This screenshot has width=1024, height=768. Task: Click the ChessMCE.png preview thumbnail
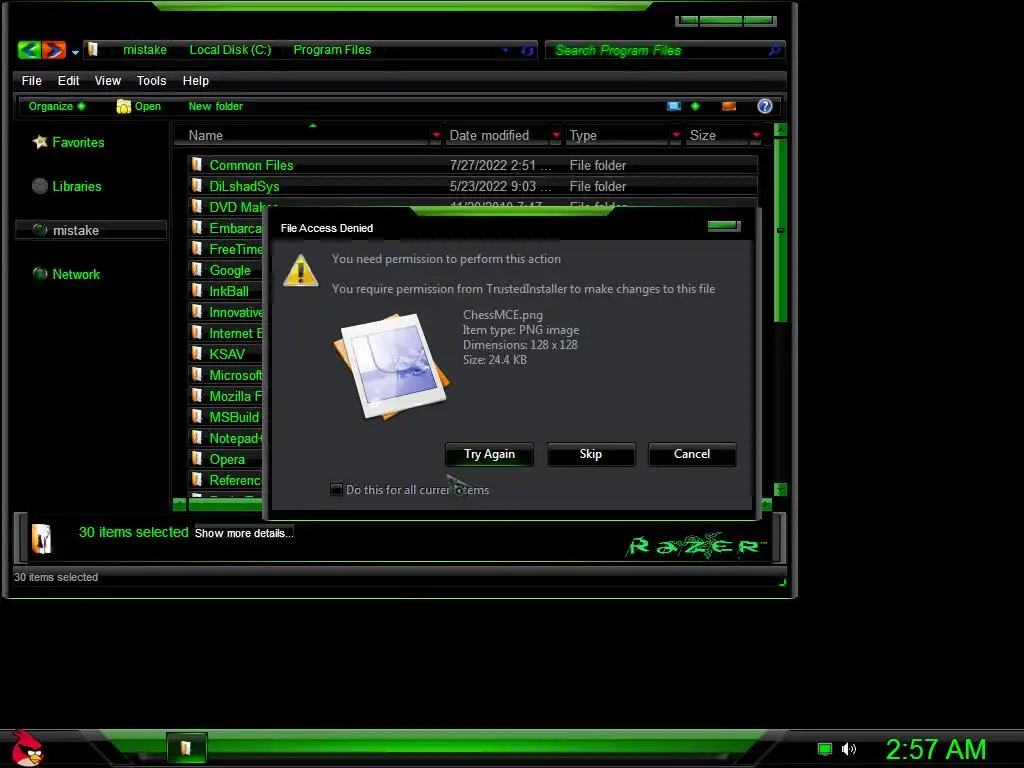(x=392, y=366)
